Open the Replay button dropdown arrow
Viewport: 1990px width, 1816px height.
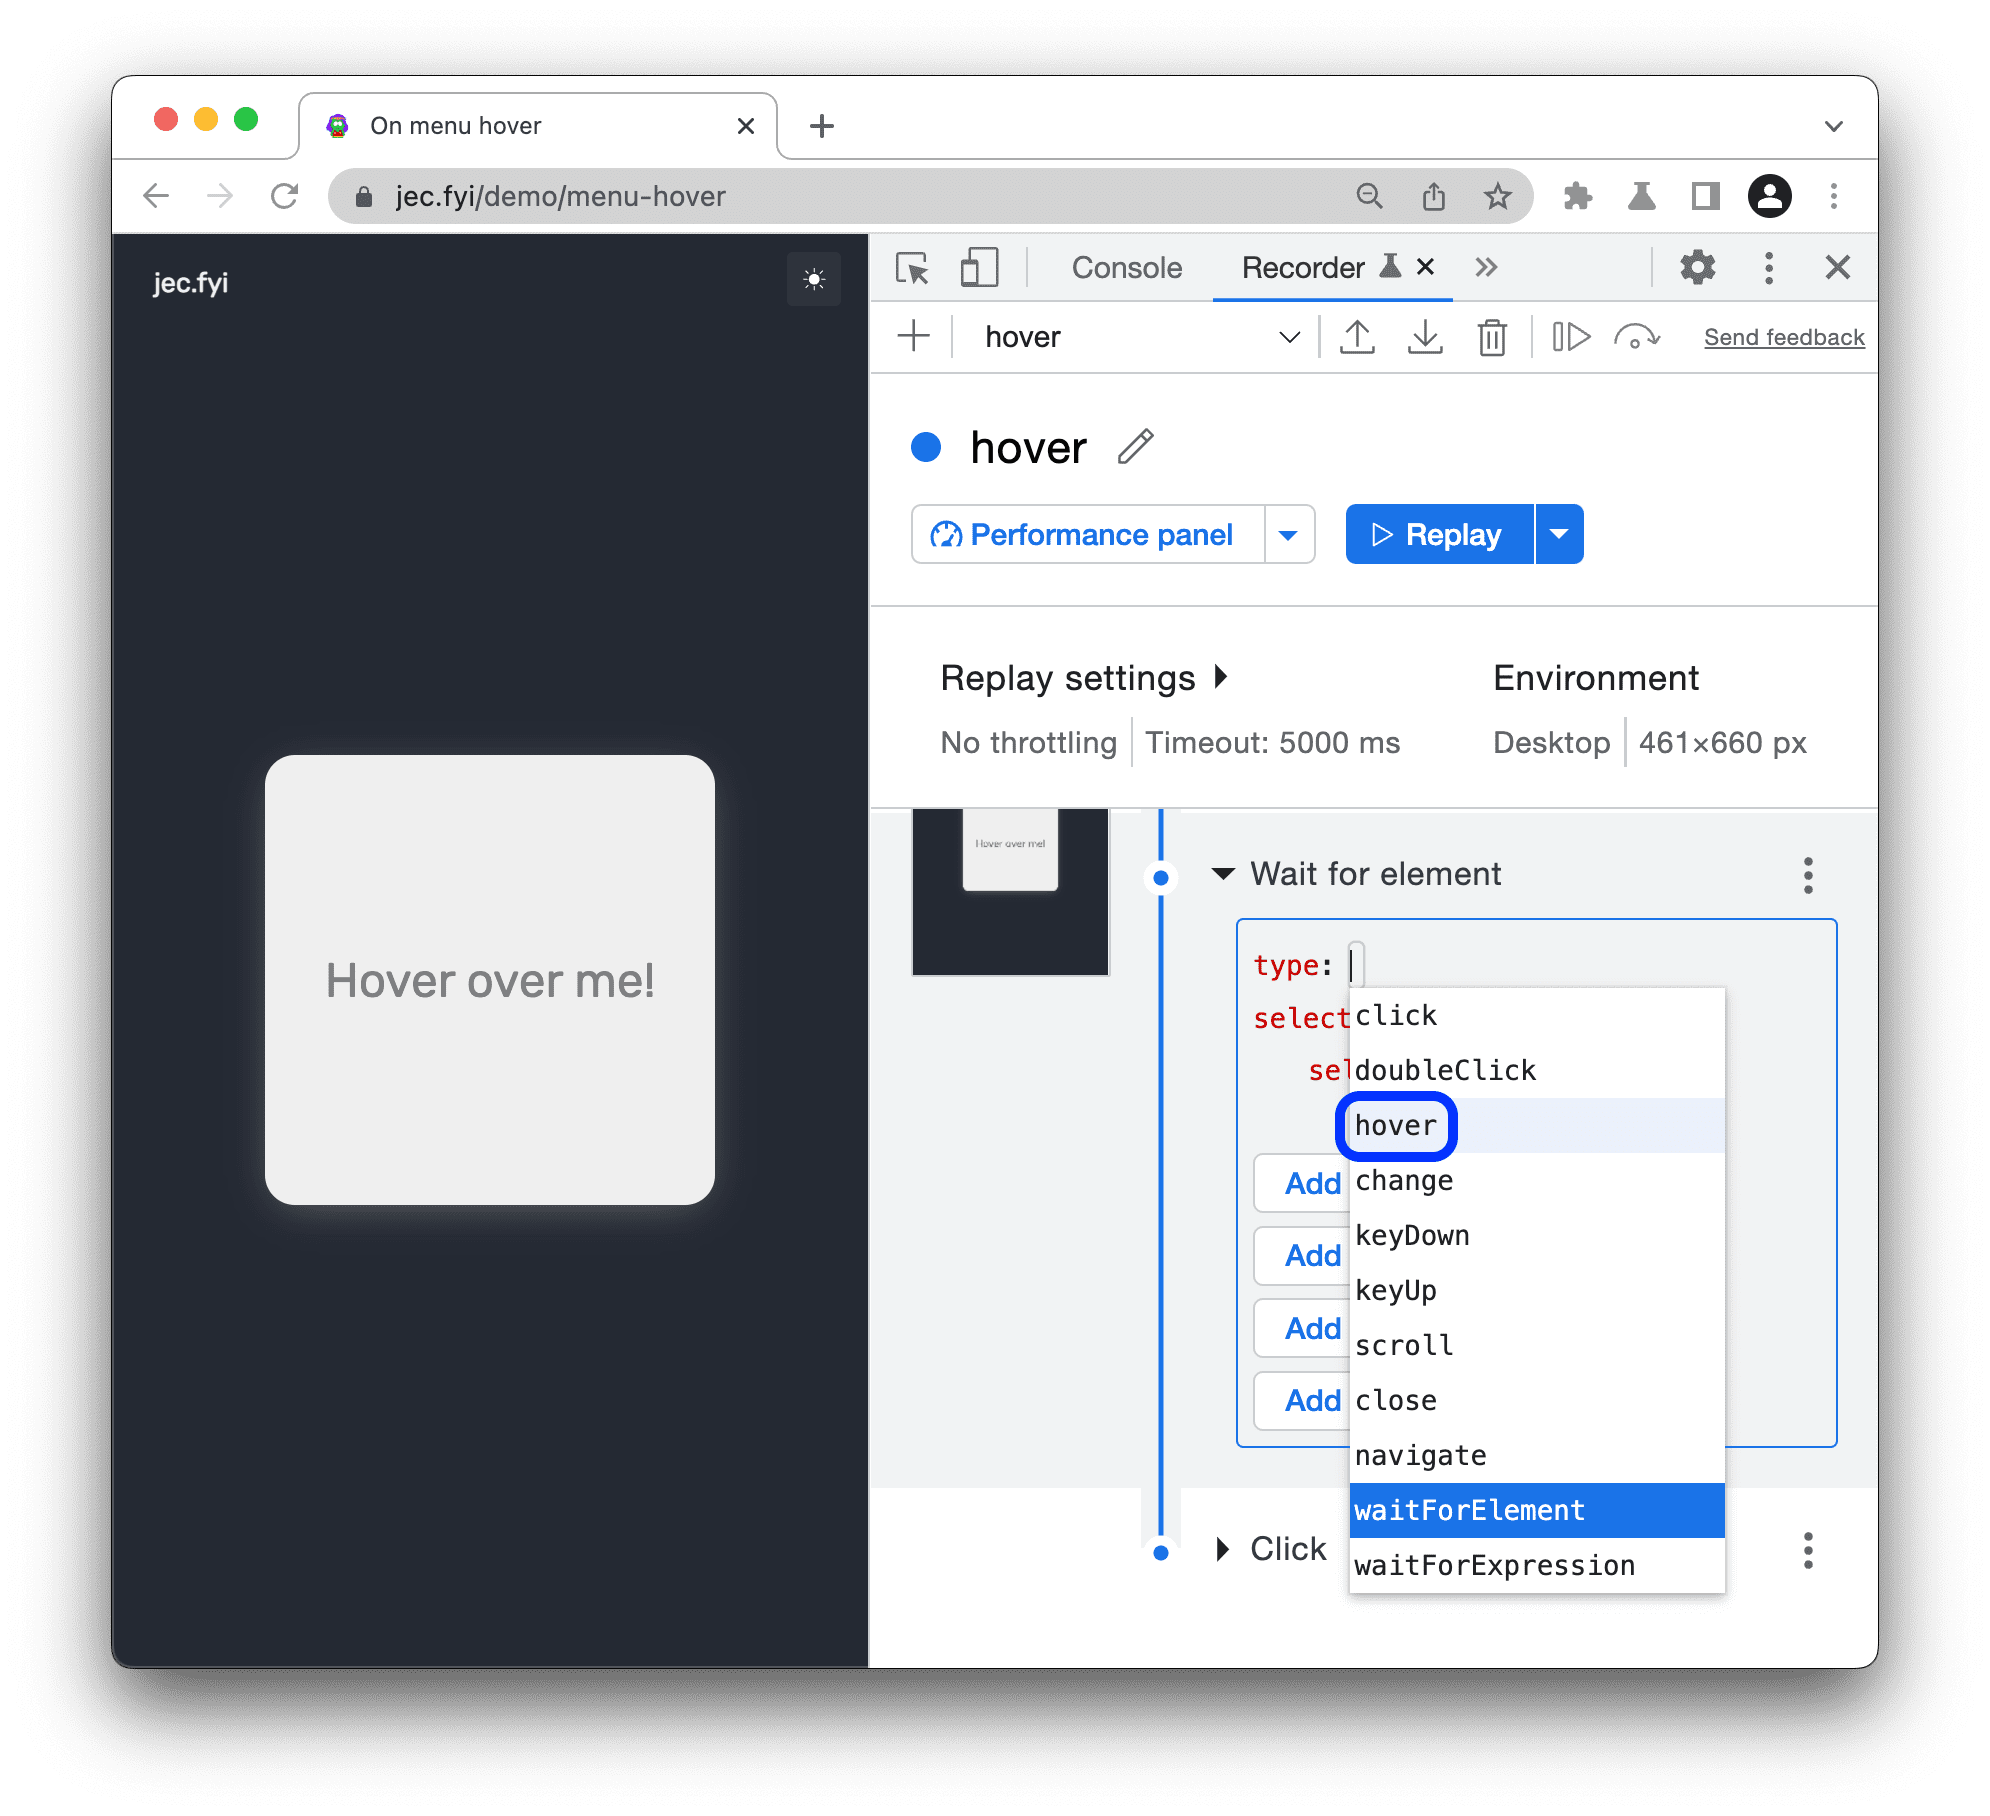[x=1560, y=534]
